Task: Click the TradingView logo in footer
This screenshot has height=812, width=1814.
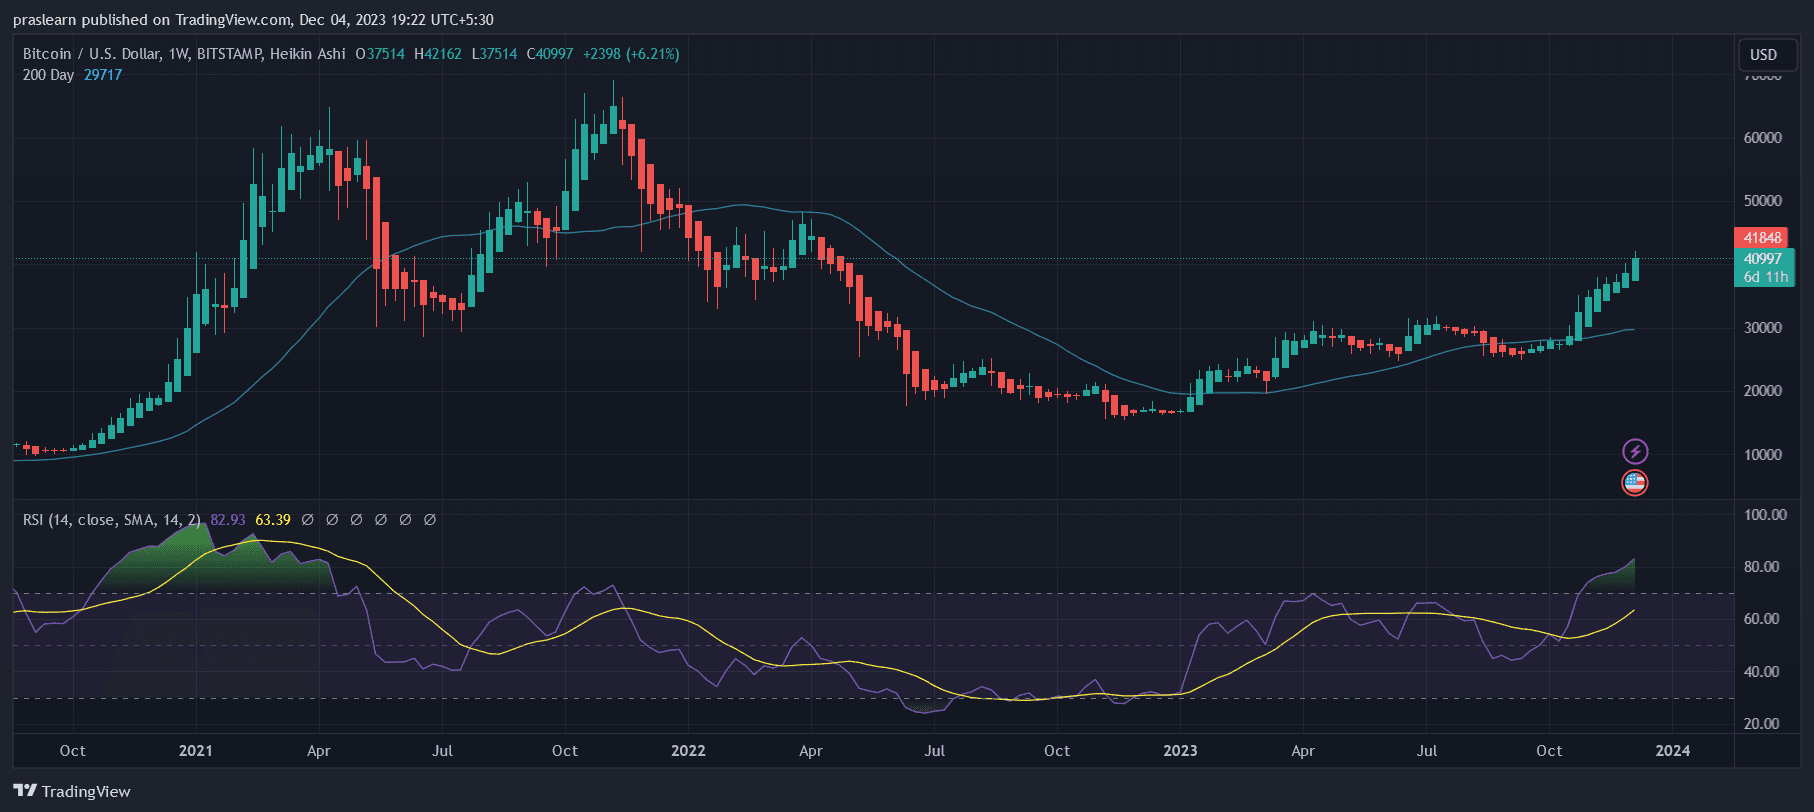Action: click(x=72, y=791)
